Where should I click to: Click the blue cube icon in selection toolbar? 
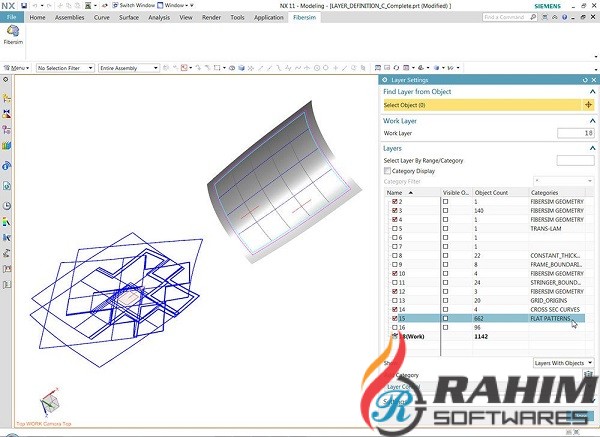click(x=241, y=68)
